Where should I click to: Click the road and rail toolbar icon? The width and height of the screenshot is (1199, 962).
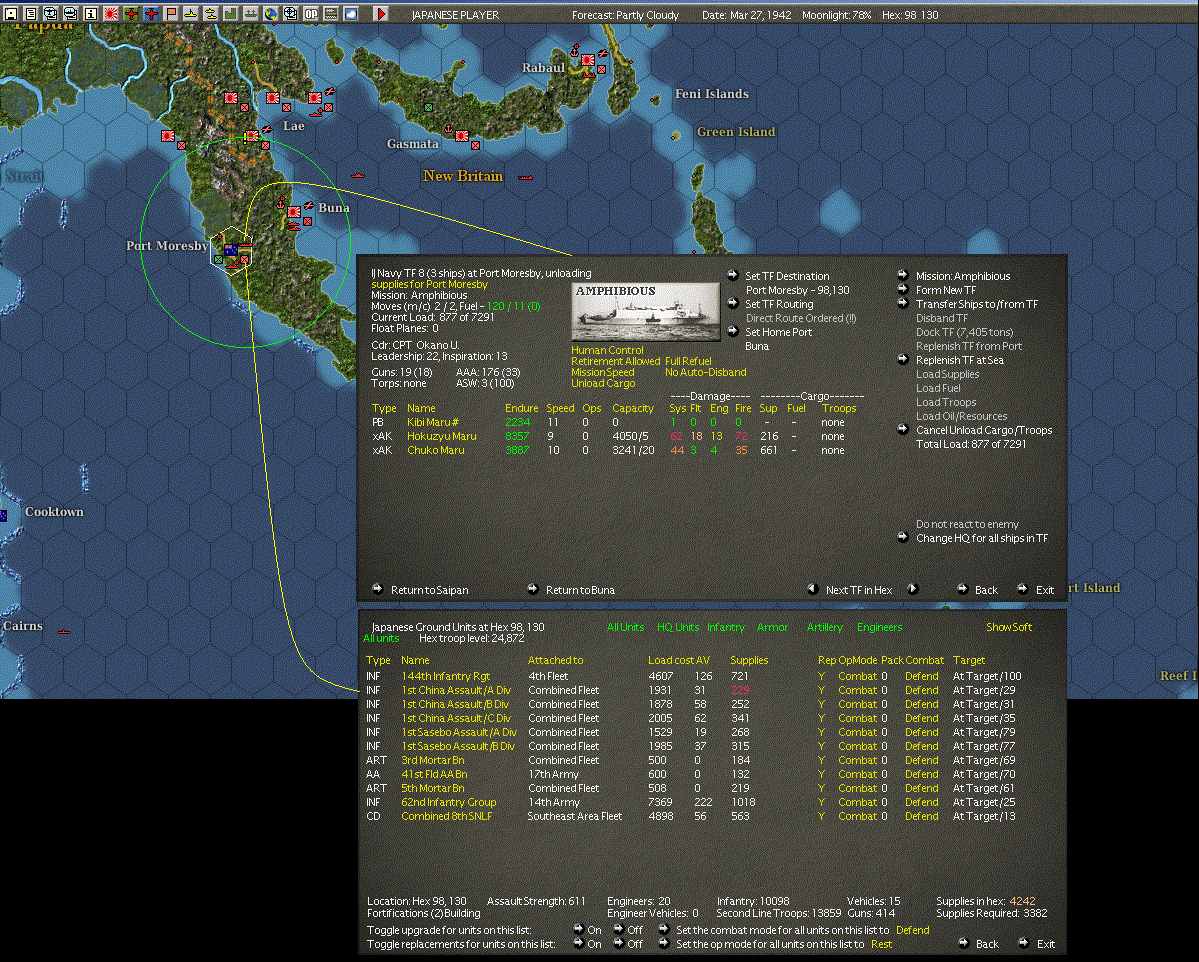pos(330,14)
